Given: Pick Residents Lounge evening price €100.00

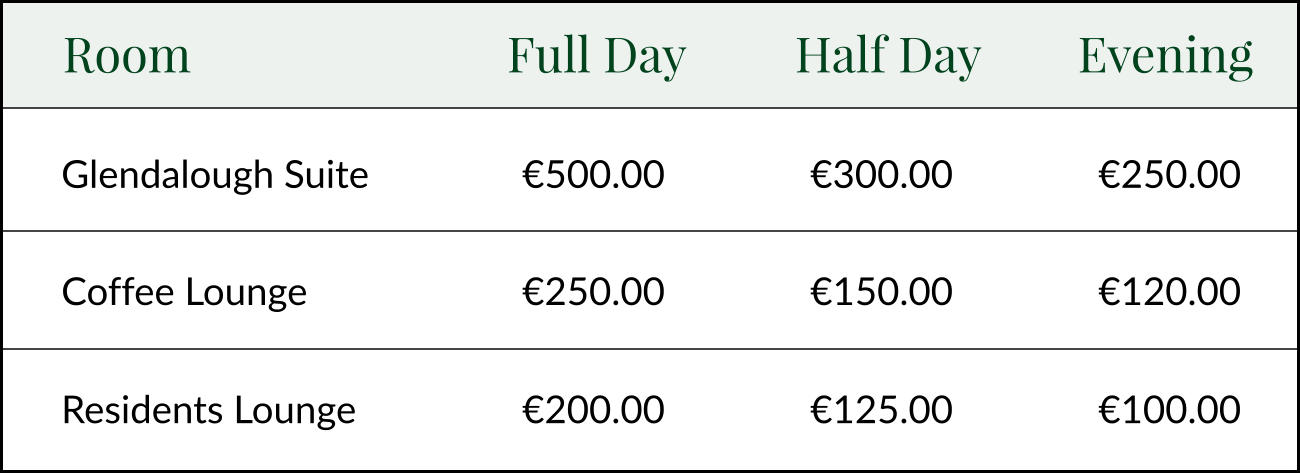Looking at the screenshot, I should tap(1169, 410).
